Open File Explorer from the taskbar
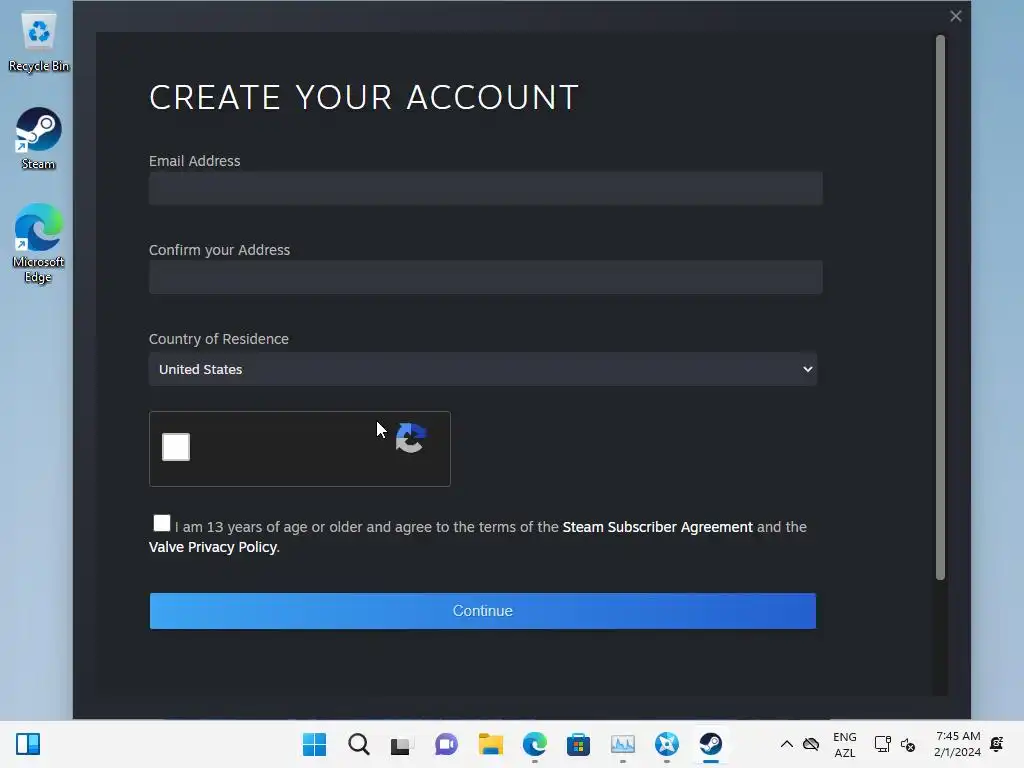This screenshot has height=768, width=1024. tap(490, 744)
